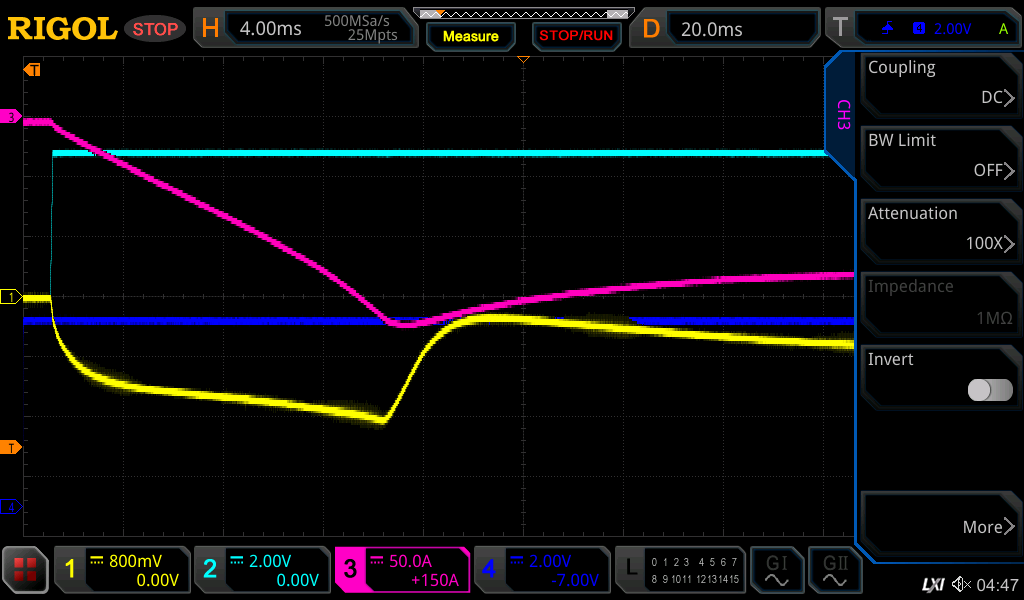Image resolution: width=1024 pixels, height=600 pixels.
Task: Toggle channel 2 cyan 2.00V label
Action: 261,570
